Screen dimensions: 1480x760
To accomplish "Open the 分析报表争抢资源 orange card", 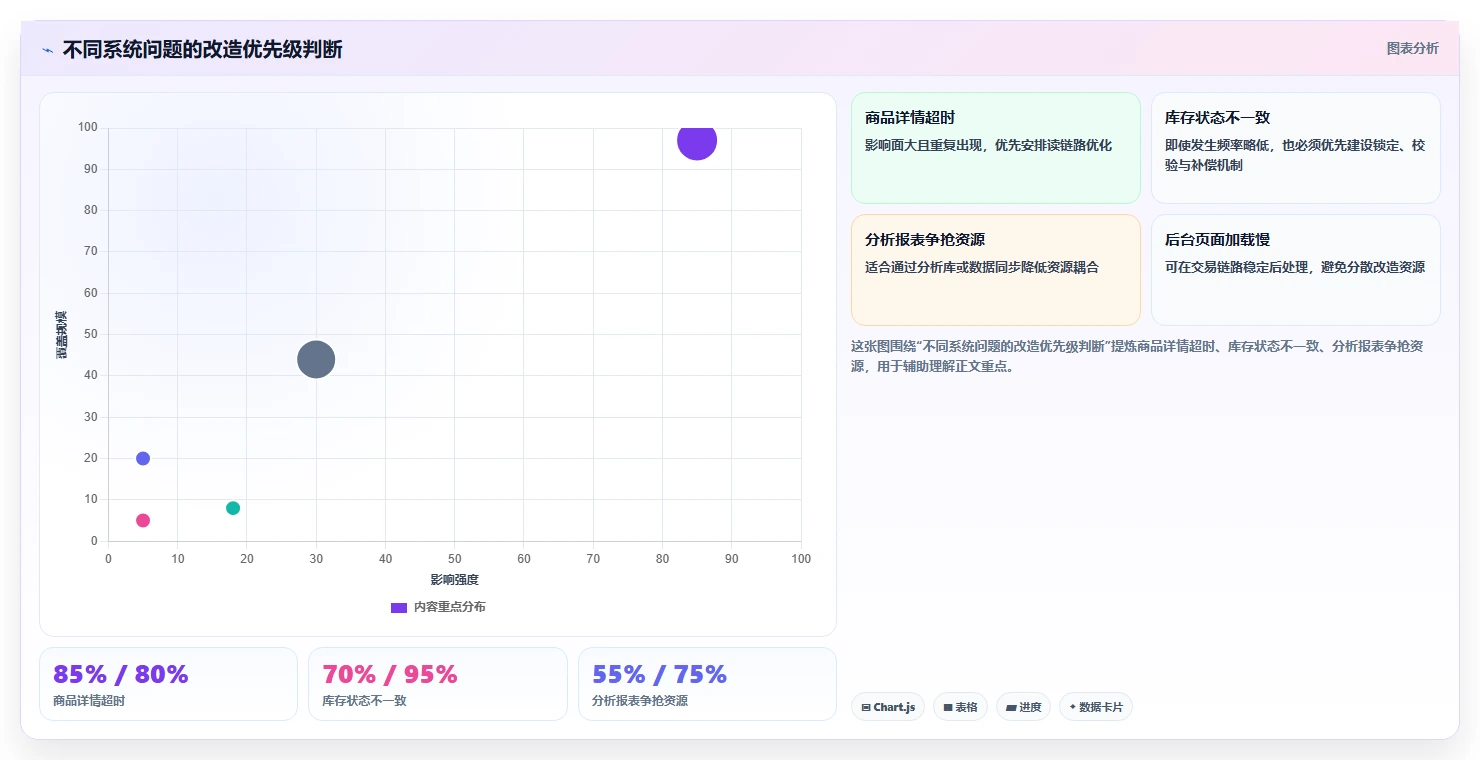I will click(996, 270).
